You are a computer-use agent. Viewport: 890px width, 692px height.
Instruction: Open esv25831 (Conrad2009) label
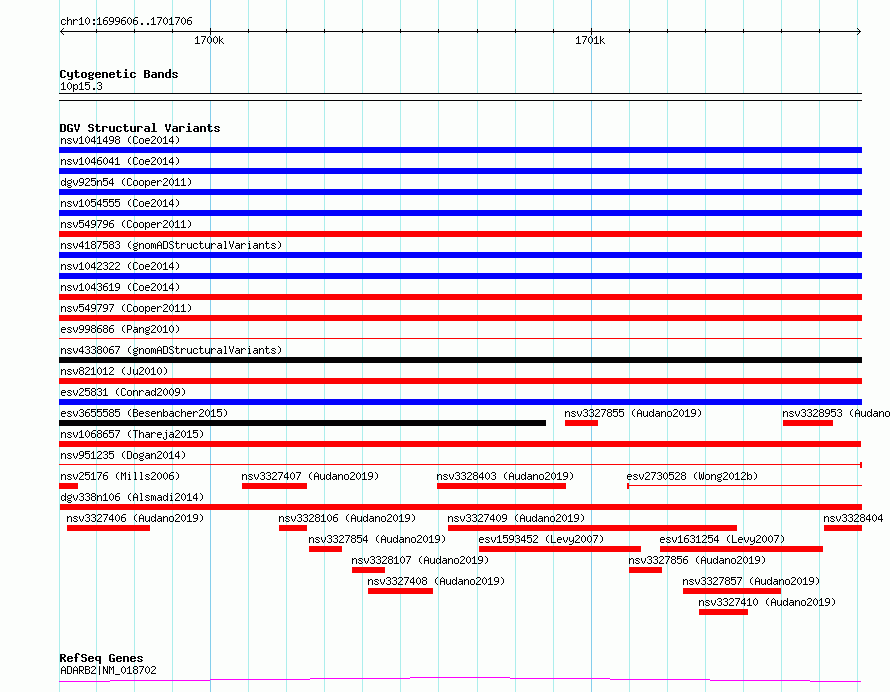[x=123, y=392]
